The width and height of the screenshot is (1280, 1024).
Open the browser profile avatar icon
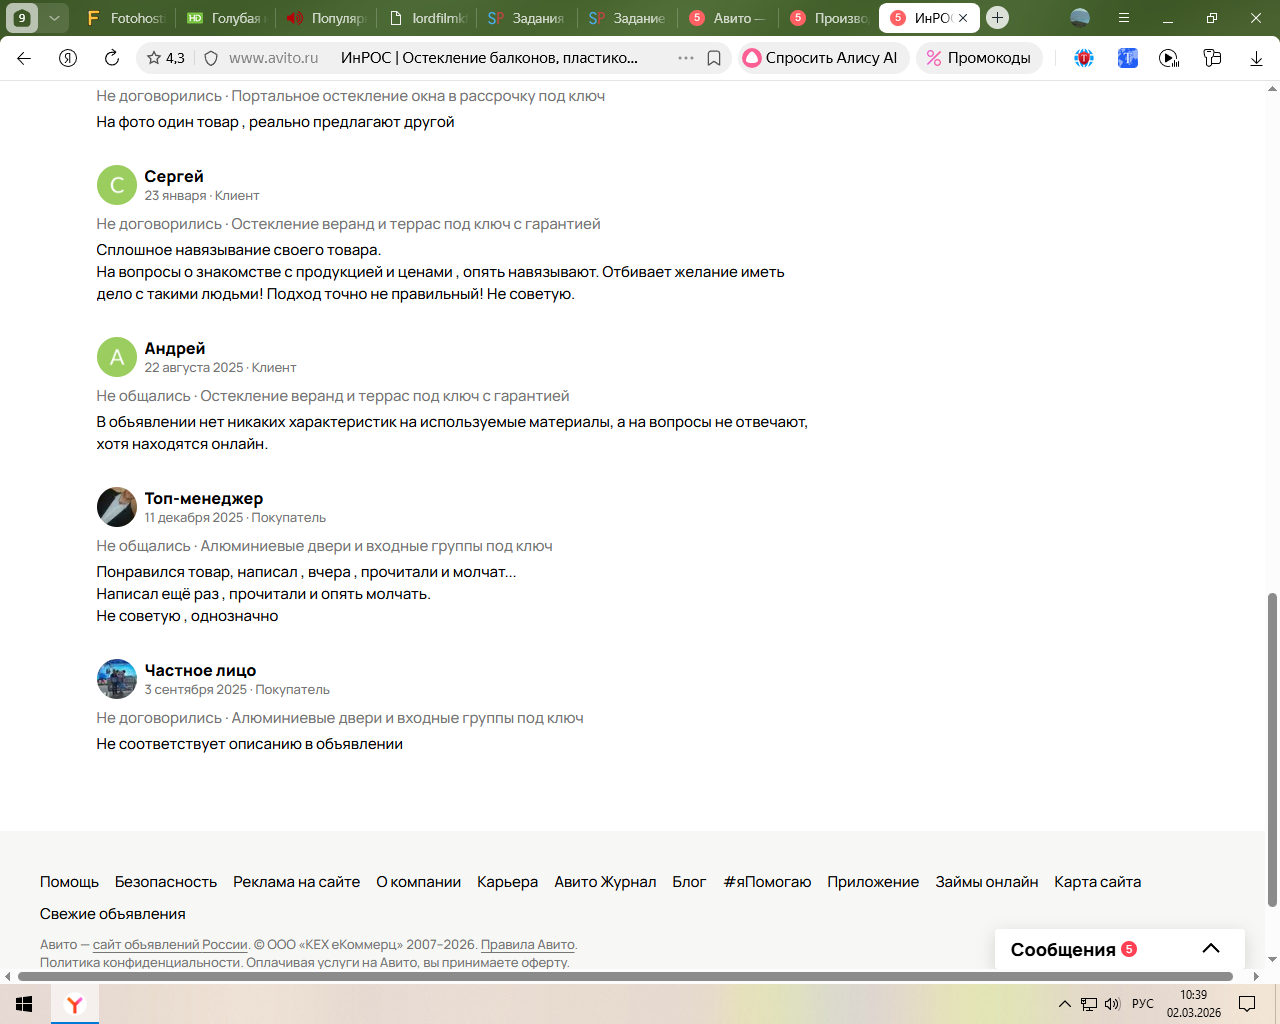[1080, 18]
